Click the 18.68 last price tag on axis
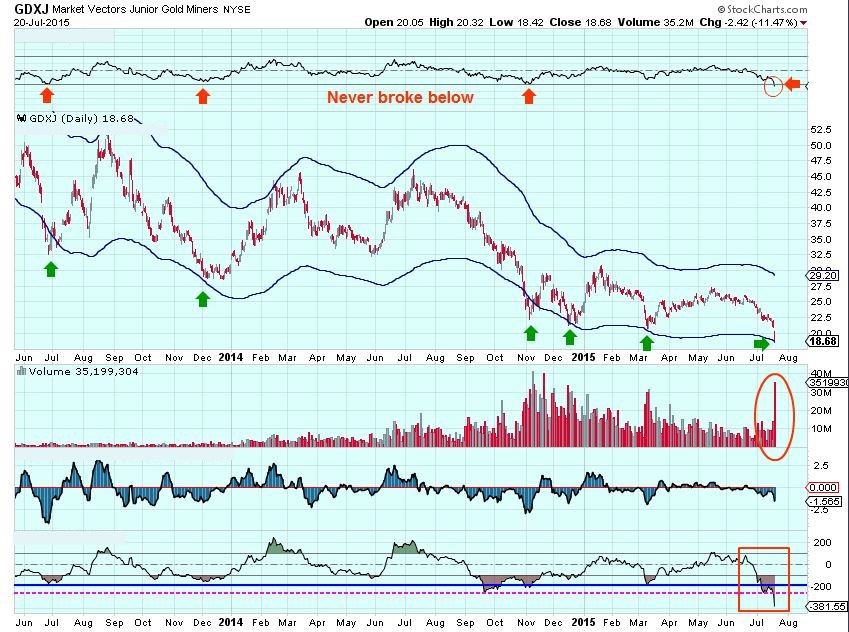Image resolution: width=849 pixels, height=632 pixels. [x=823, y=341]
